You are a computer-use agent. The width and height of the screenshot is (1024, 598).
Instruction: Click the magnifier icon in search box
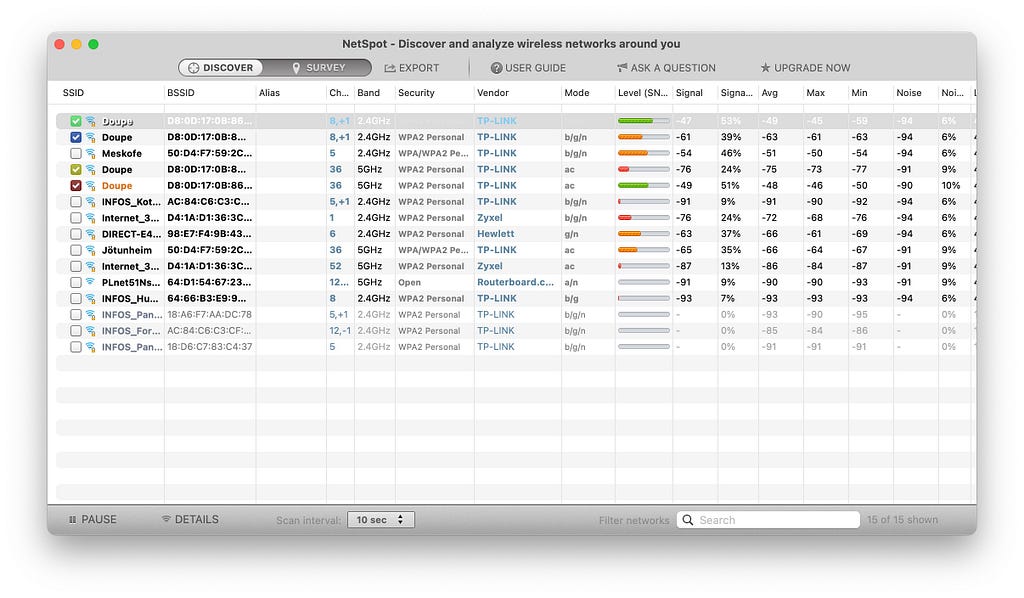click(x=688, y=520)
